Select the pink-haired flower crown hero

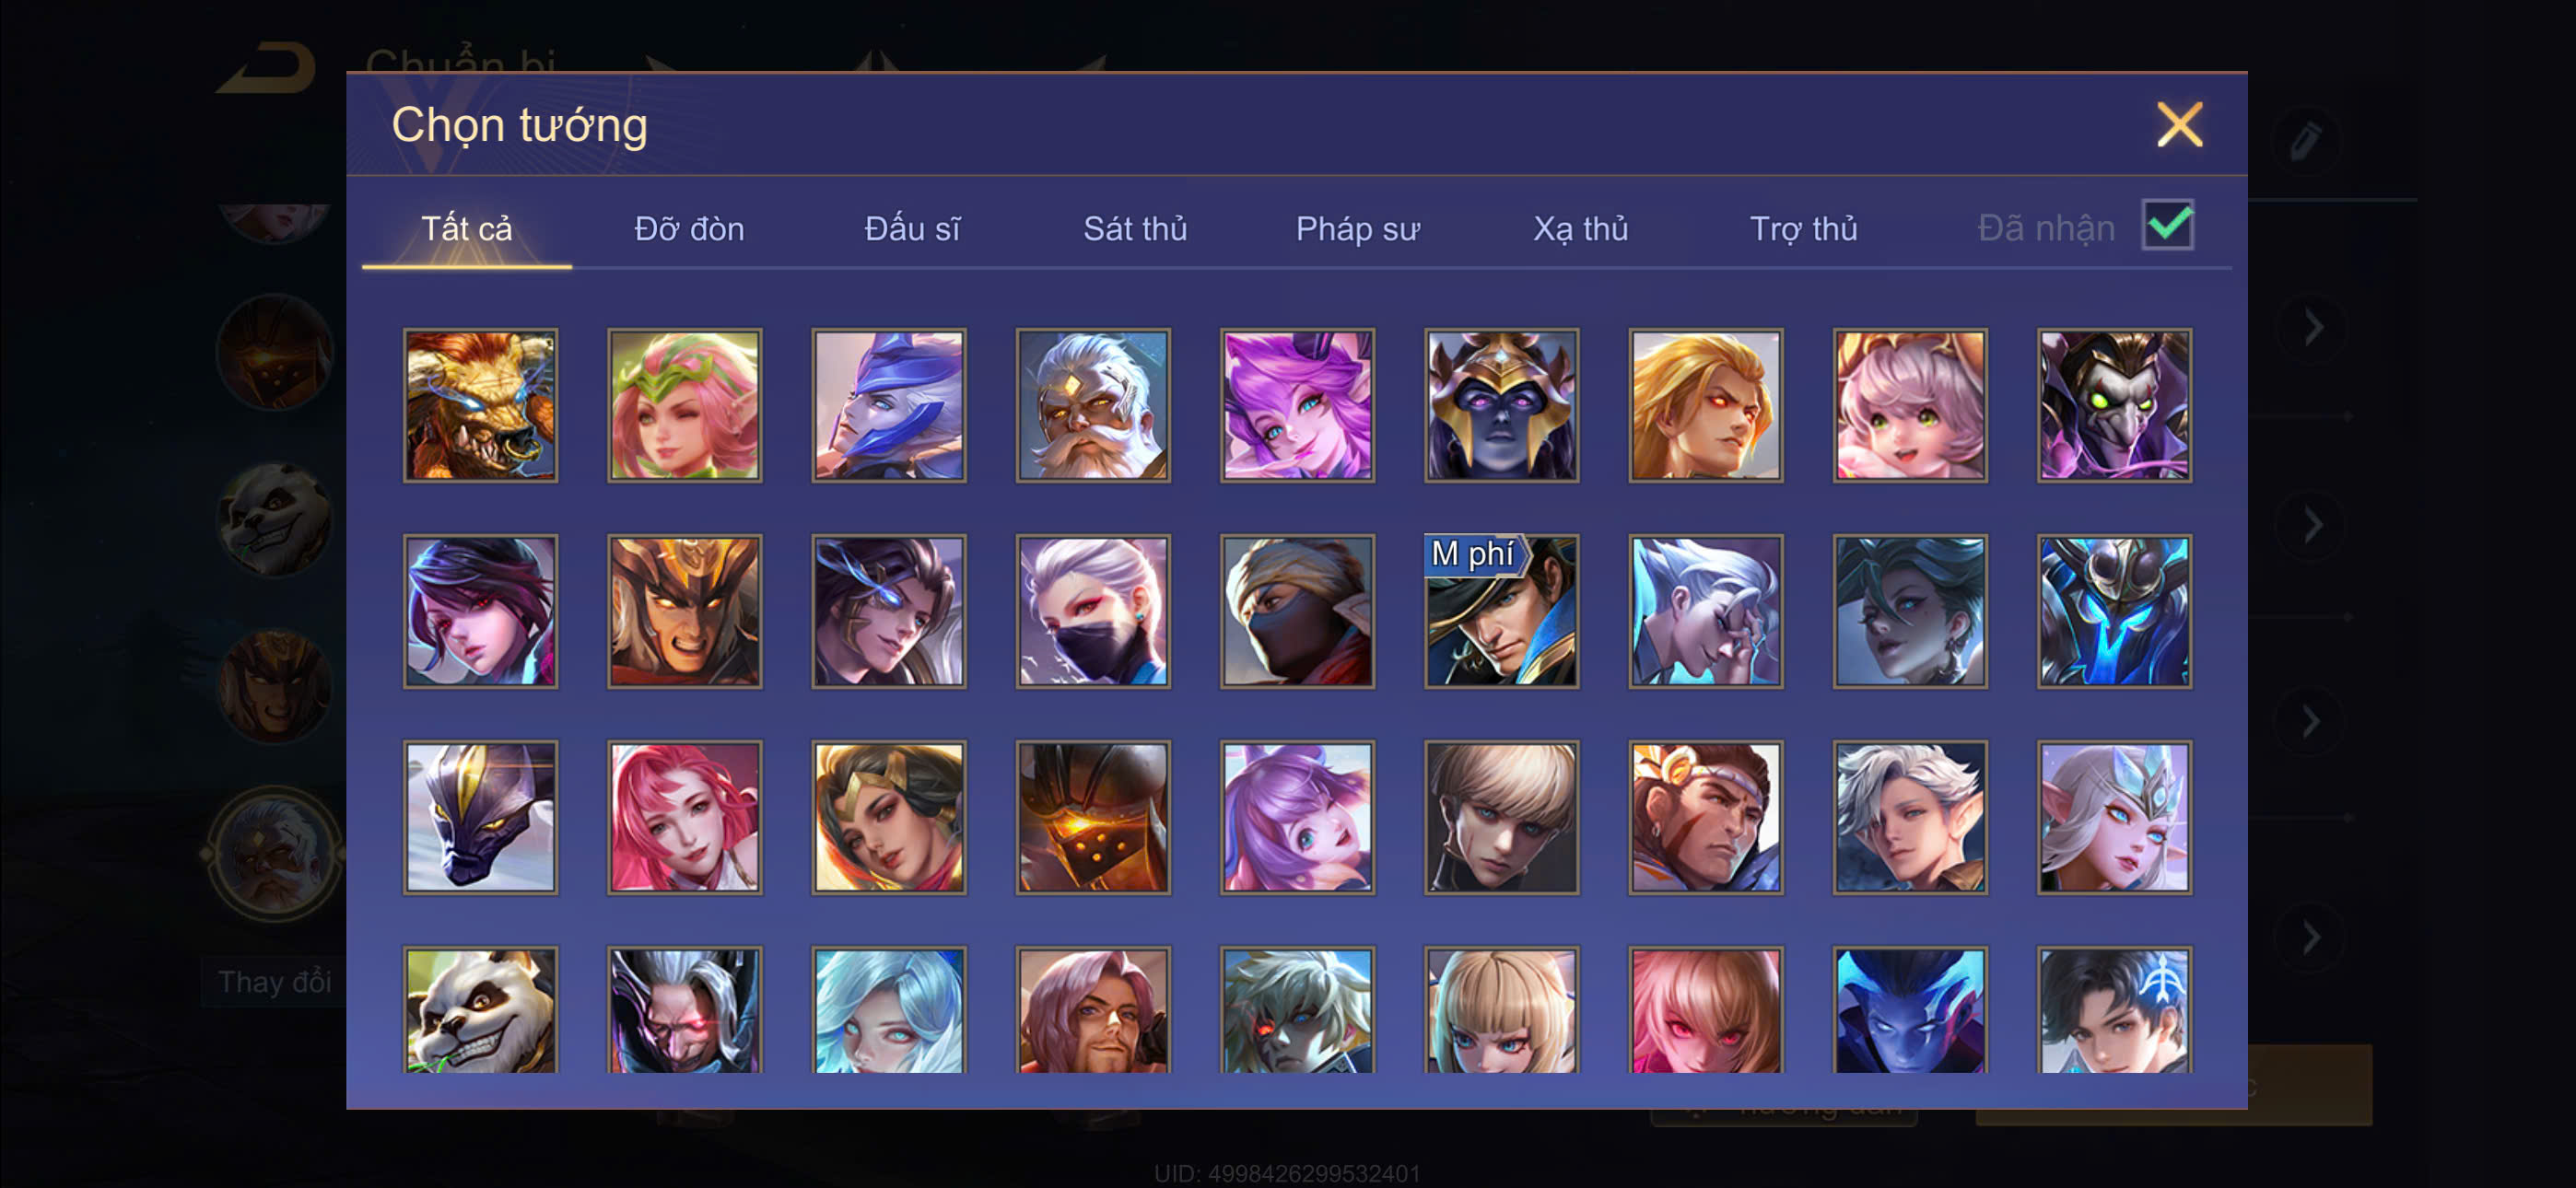tap(685, 405)
